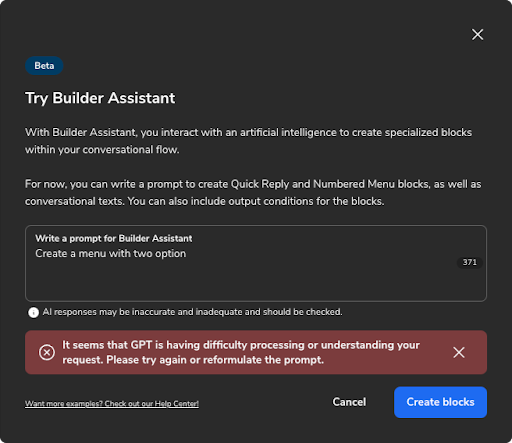This screenshot has width=512, height=443.
Task: Open the Help Center examples link
Action: coord(112,404)
